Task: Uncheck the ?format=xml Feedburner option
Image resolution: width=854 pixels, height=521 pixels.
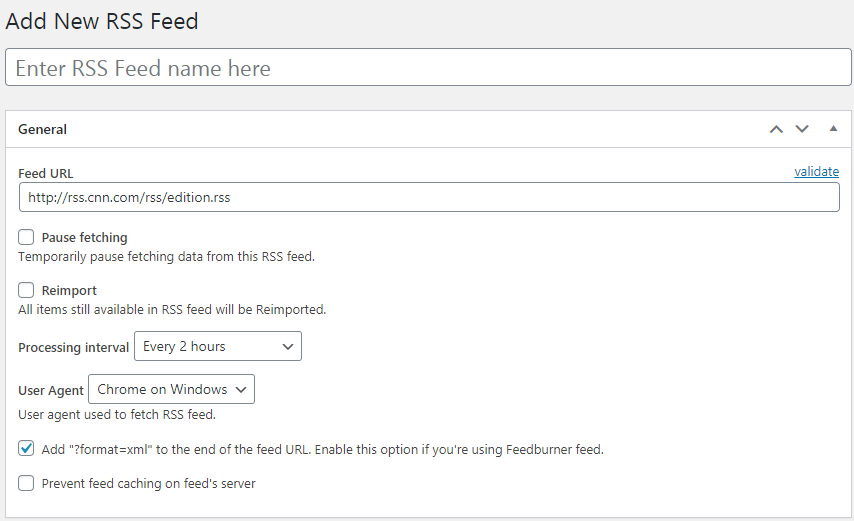Action: pyautogui.click(x=26, y=449)
